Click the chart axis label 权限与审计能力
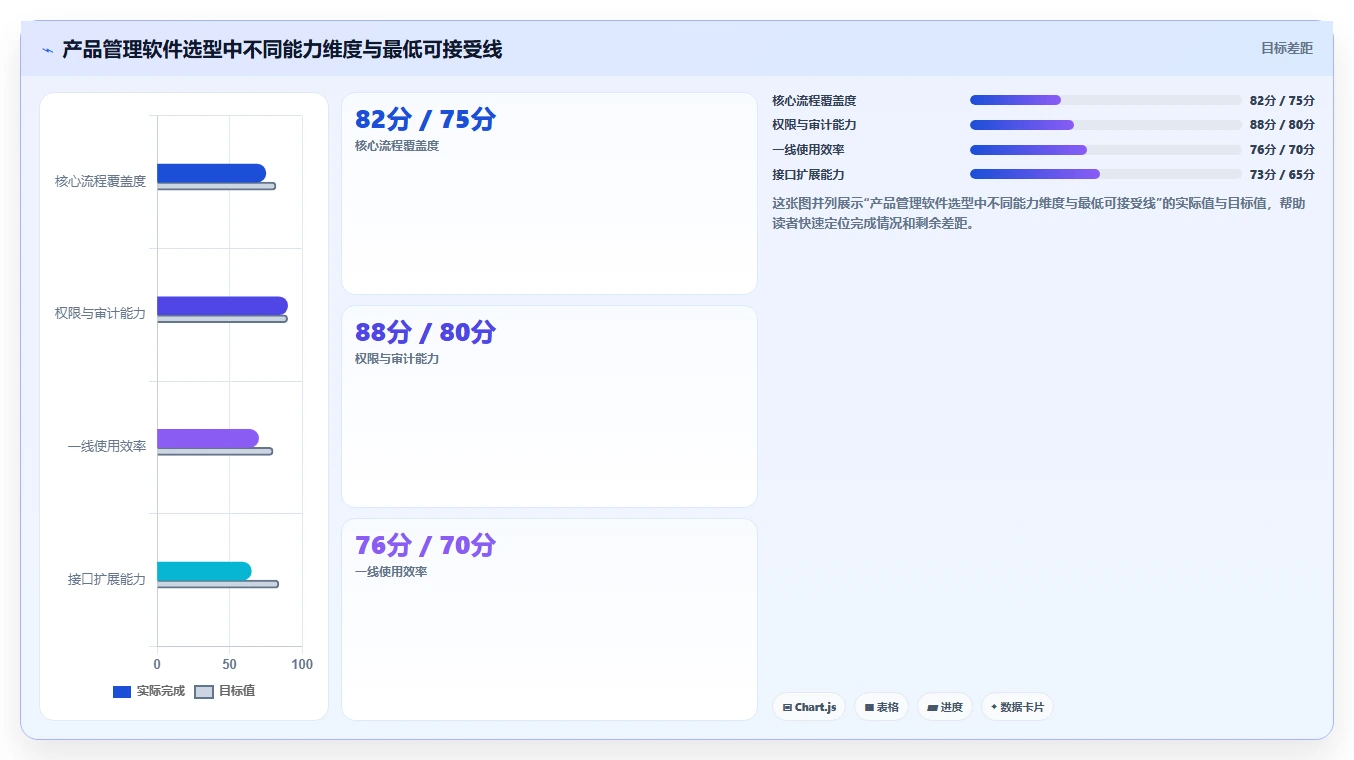Screen dimensions: 1354x760 [100, 313]
